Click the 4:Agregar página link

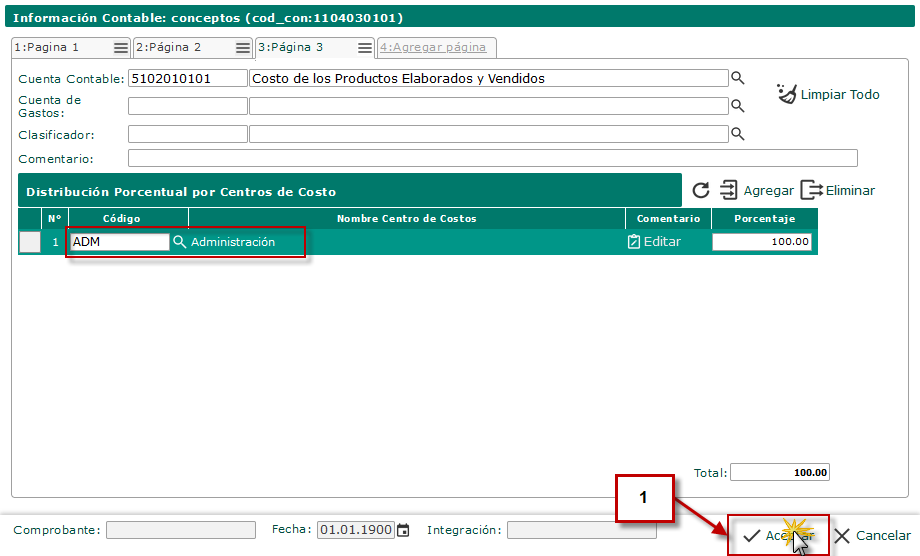[434, 48]
